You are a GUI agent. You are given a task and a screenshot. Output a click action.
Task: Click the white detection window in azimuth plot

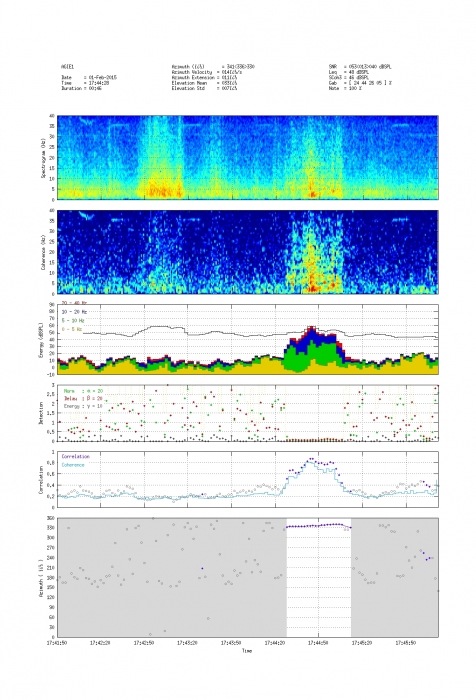point(318,578)
